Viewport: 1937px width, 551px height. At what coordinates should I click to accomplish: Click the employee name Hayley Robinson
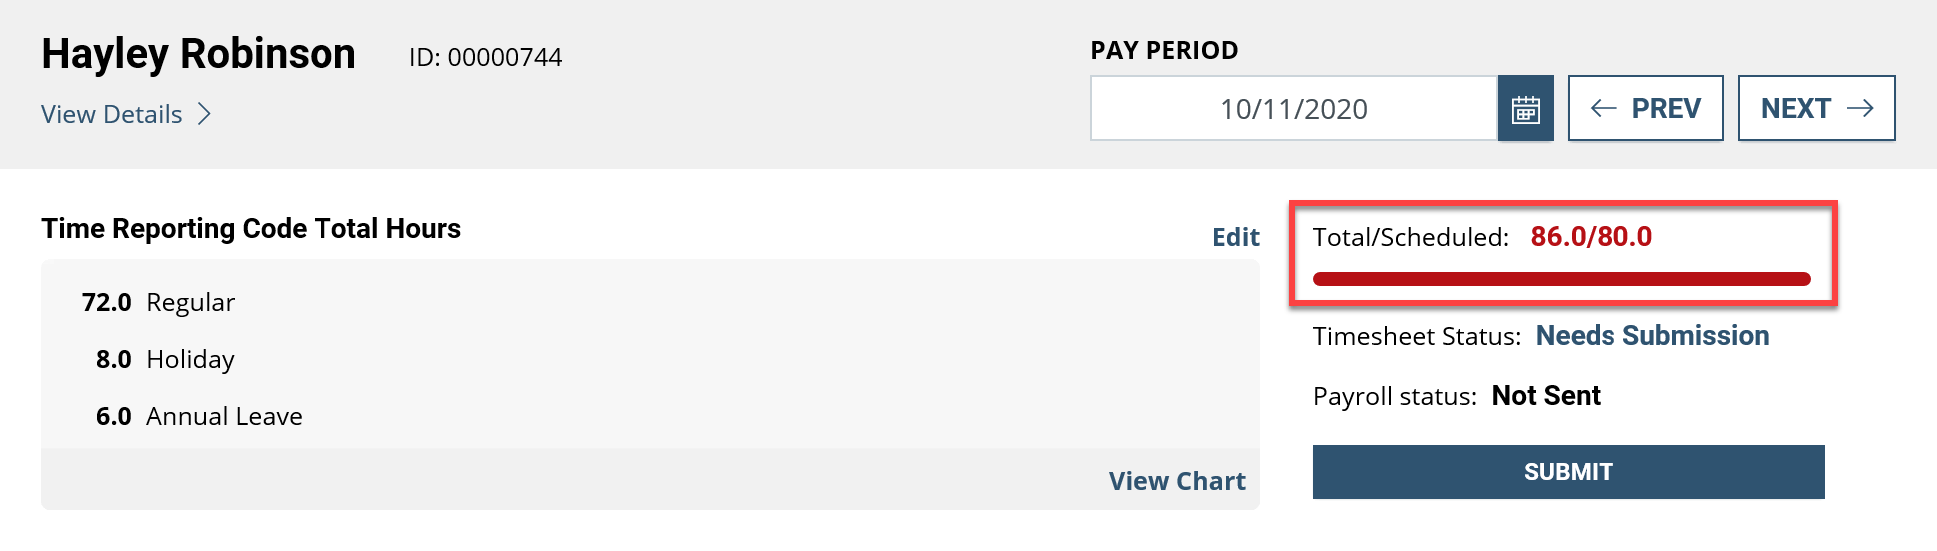[x=198, y=54]
